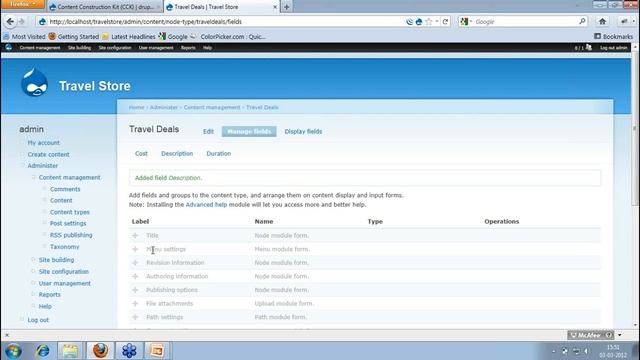Expand the Site building sidebar item
This screenshot has height=360, width=640.
click(33, 260)
